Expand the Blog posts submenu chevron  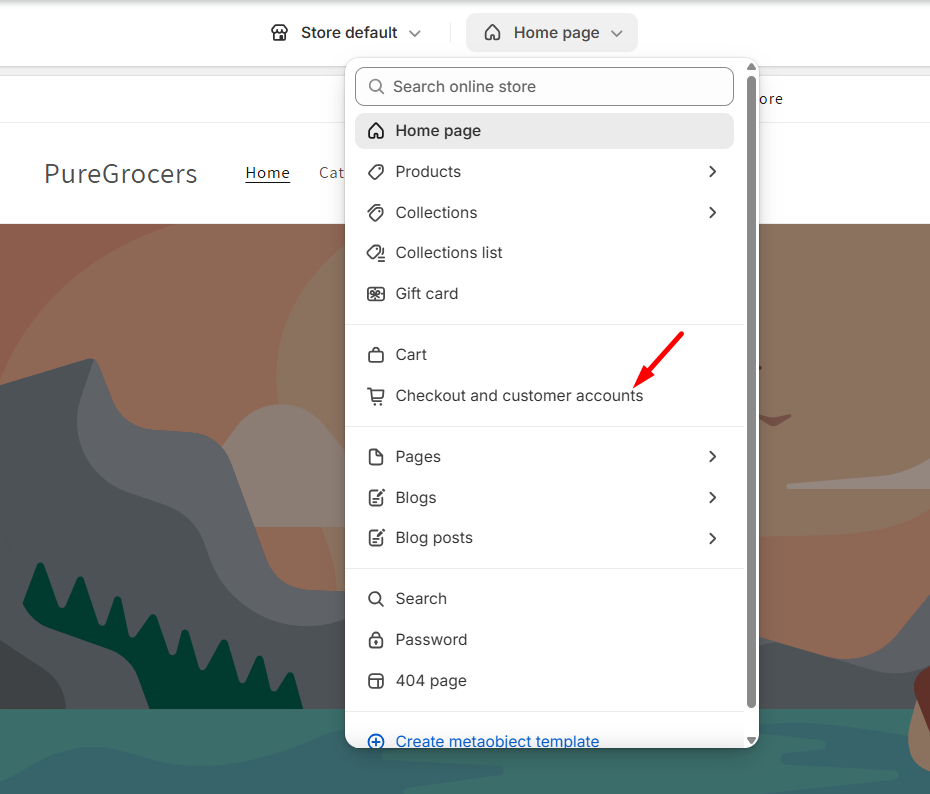(x=713, y=538)
